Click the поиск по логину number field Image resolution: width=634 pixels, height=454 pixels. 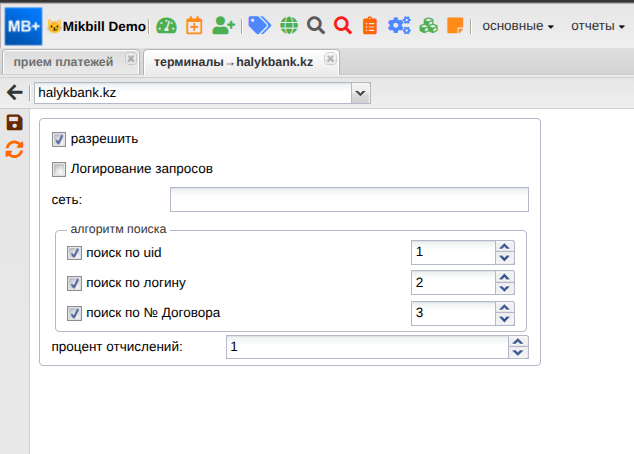453,283
